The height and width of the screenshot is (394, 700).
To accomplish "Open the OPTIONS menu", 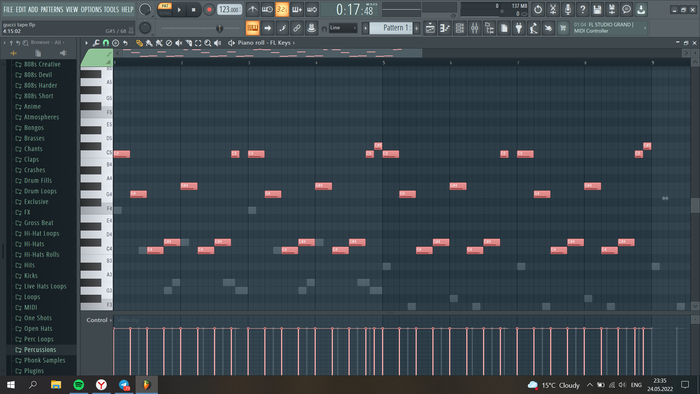I will (91, 9).
